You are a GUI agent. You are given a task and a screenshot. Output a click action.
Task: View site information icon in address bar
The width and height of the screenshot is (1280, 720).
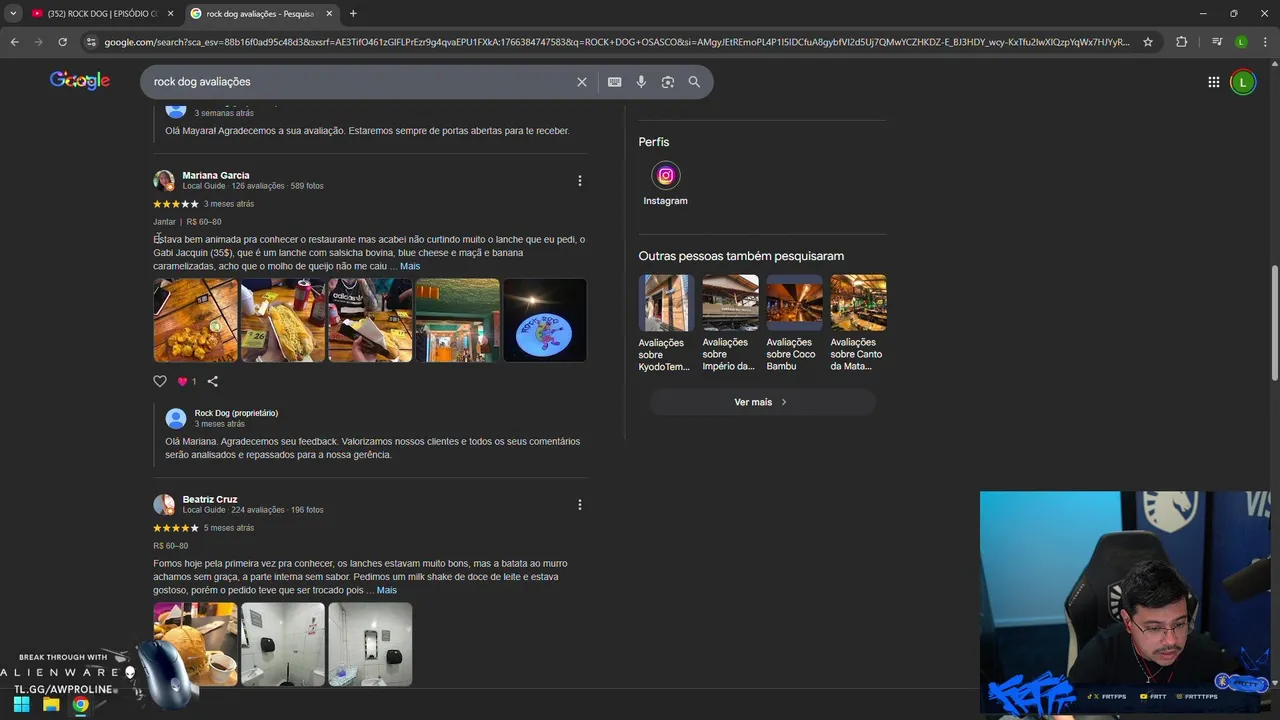[x=91, y=42]
